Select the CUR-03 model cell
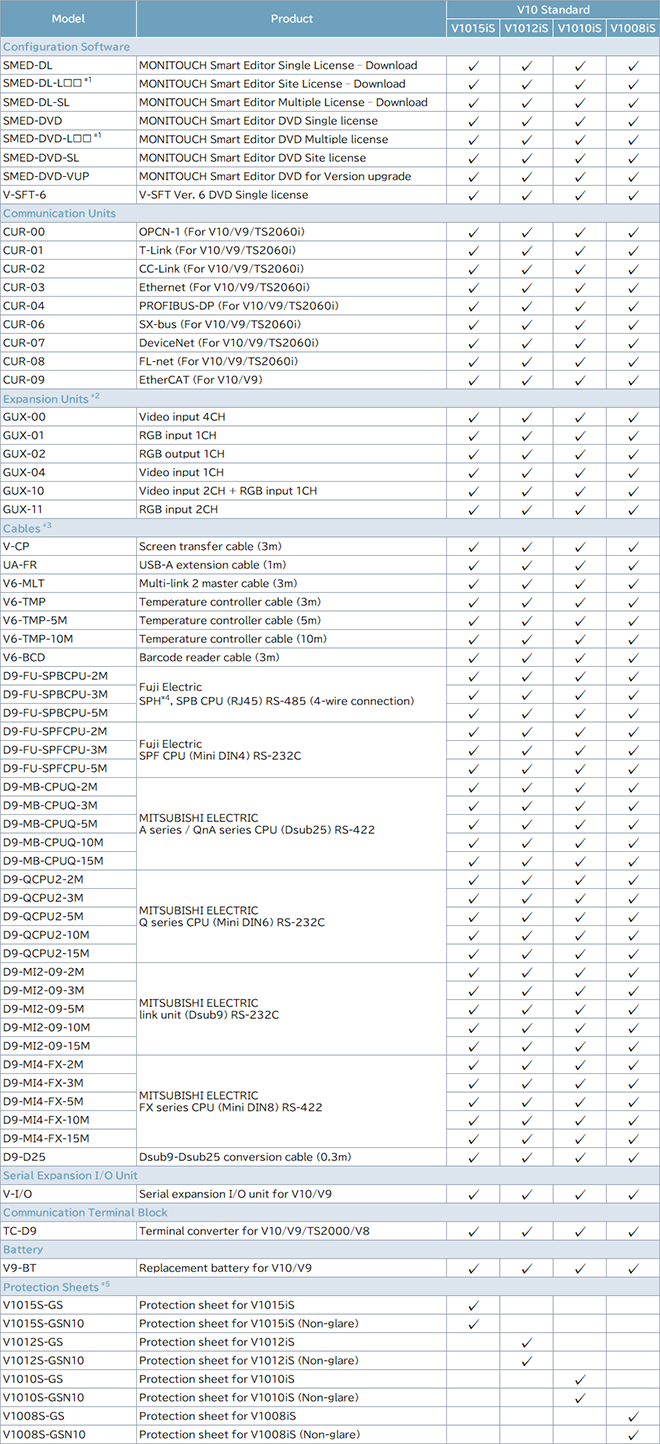This screenshot has height=1444, width=660. coord(68,287)
